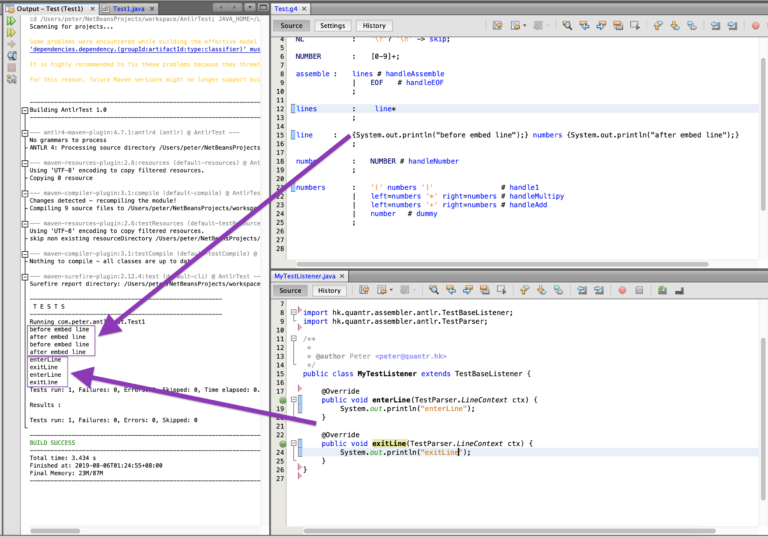This screenshot has width=768, height=538.
Task: Open History view of Test.g4
Action: pyautogui.click(x=374, y=25)
